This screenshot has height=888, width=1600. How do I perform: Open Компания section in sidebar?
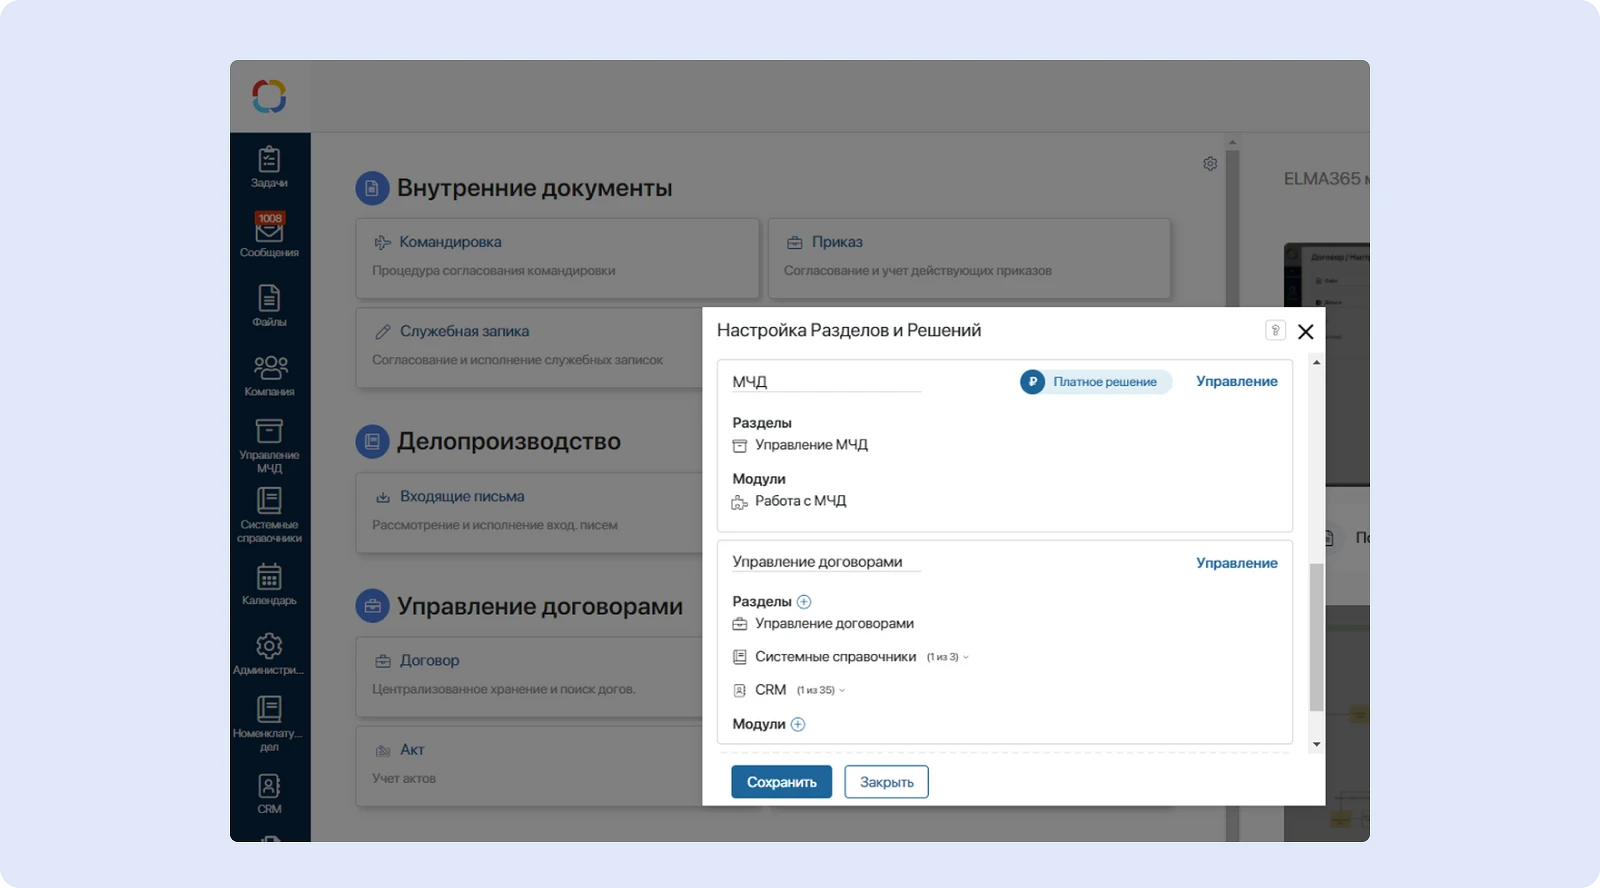click(269, 376)
